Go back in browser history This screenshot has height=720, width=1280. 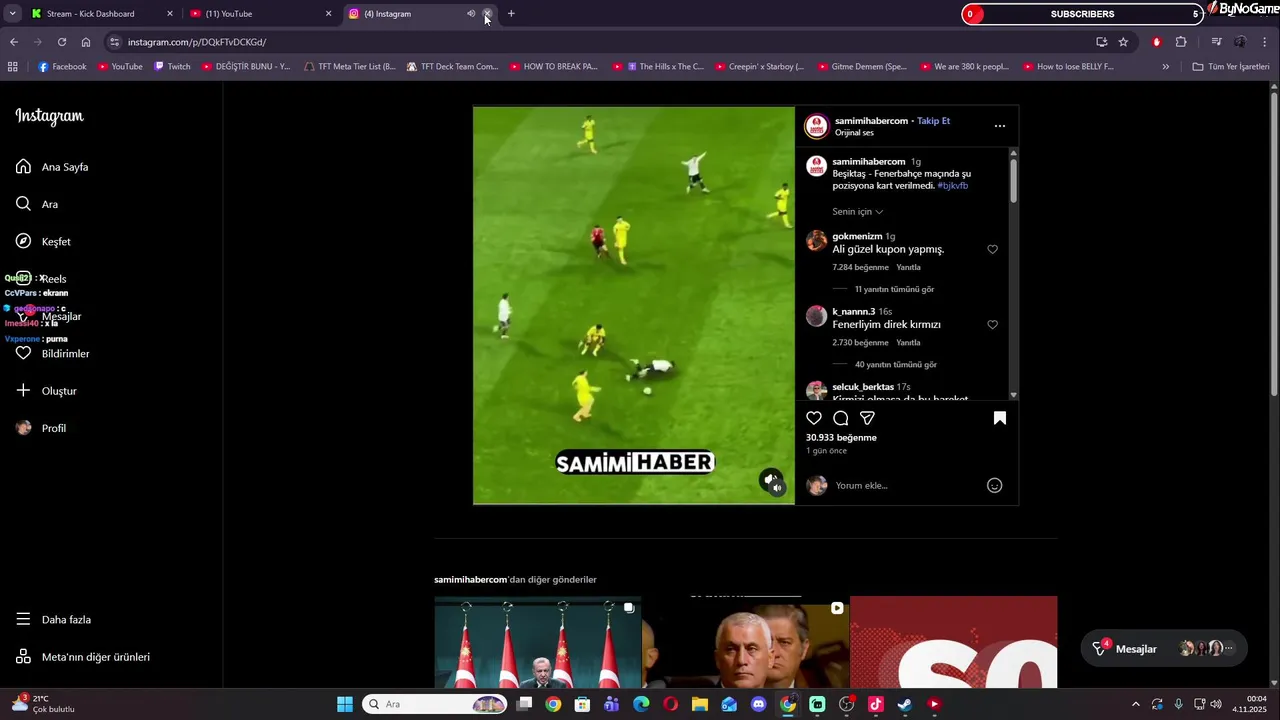click(x=14, y=42)
